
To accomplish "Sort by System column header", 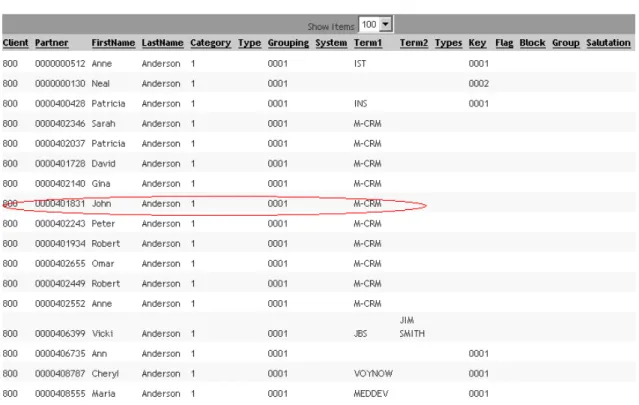I will coord(331,43).
